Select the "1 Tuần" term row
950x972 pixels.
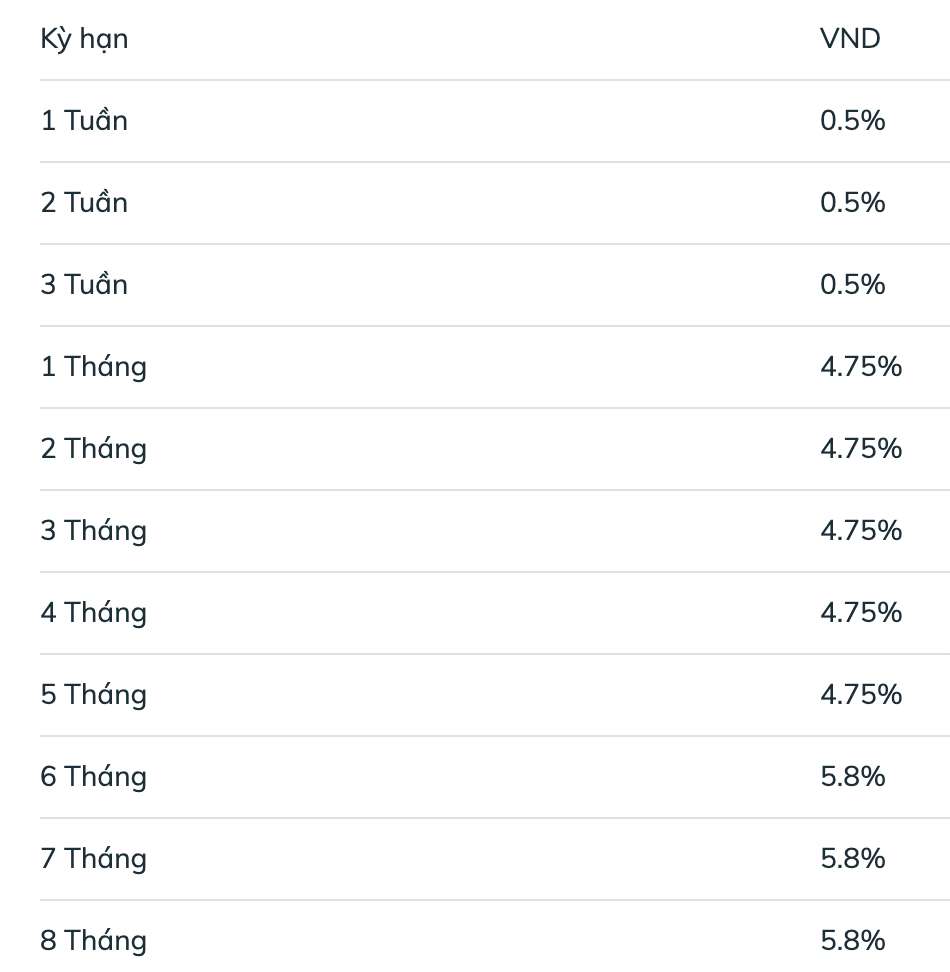[84, 121]
